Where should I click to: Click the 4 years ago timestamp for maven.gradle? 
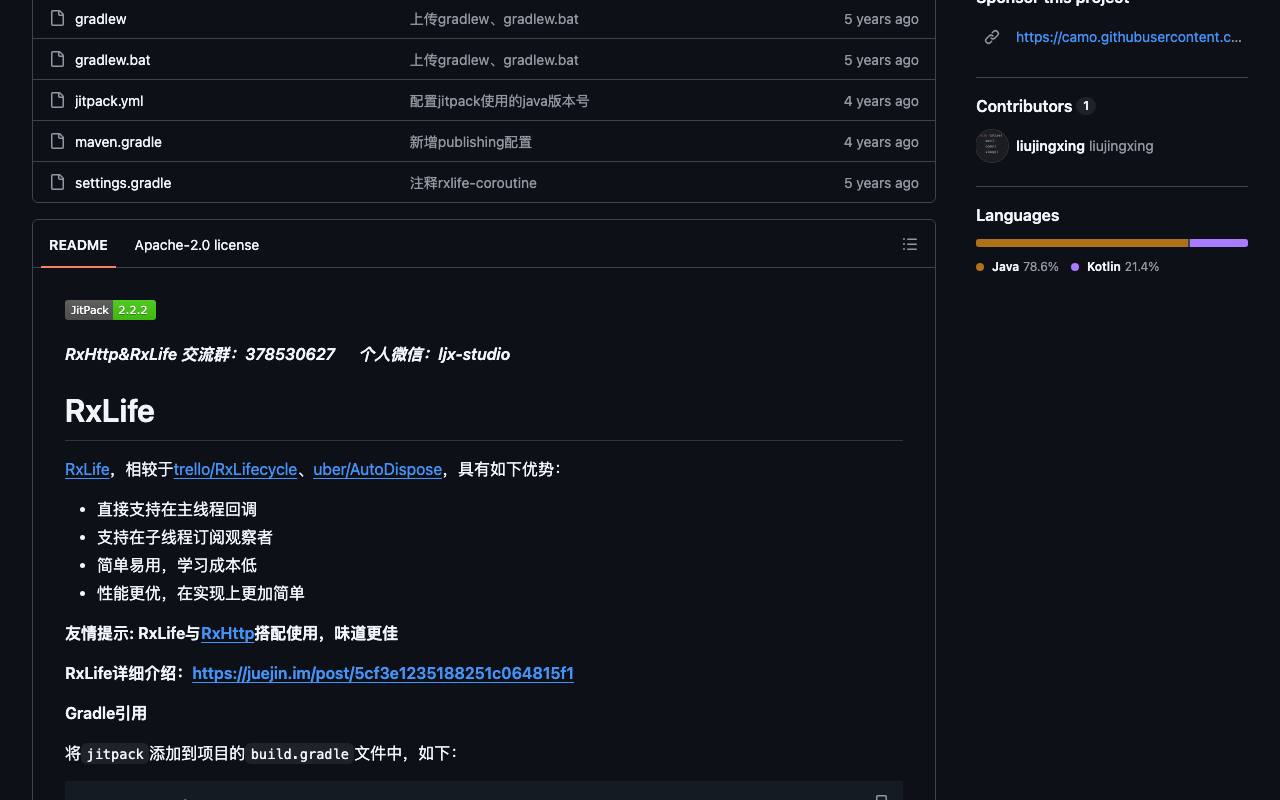[881, 142]
